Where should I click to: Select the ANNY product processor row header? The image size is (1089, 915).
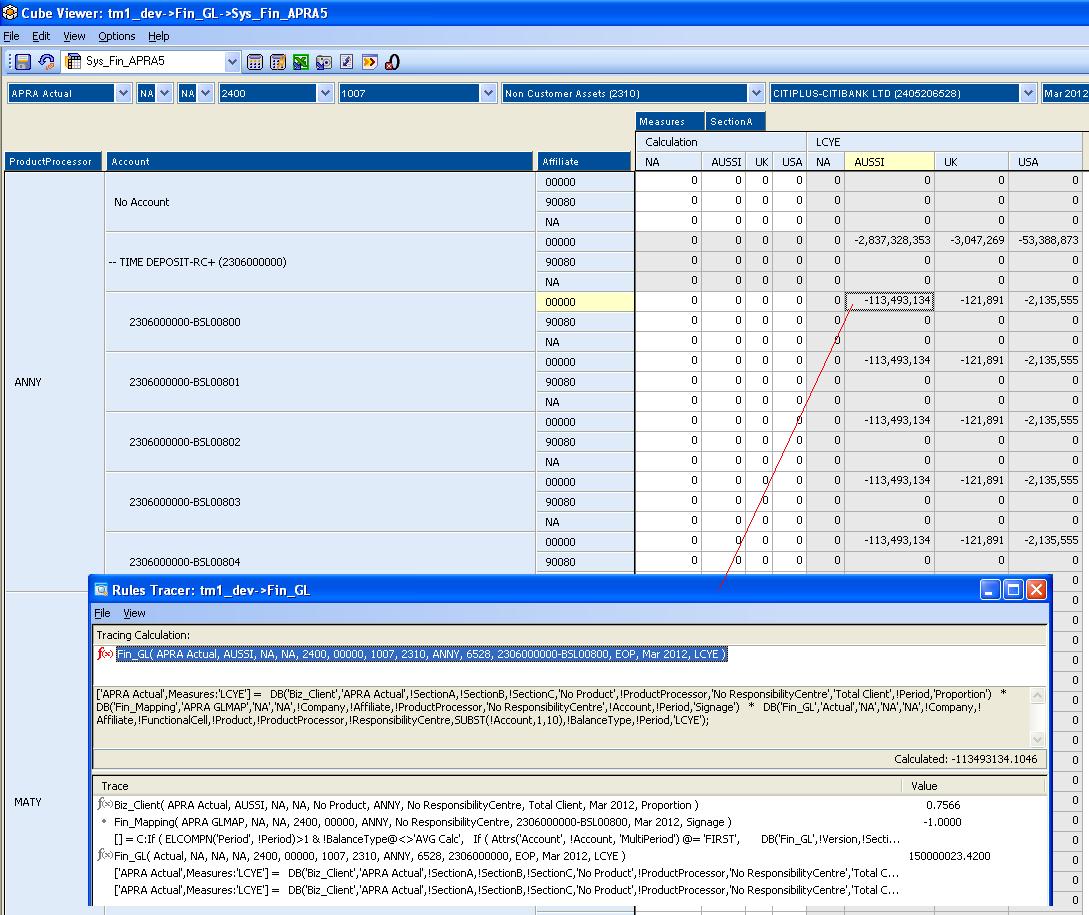coord(53,382)
